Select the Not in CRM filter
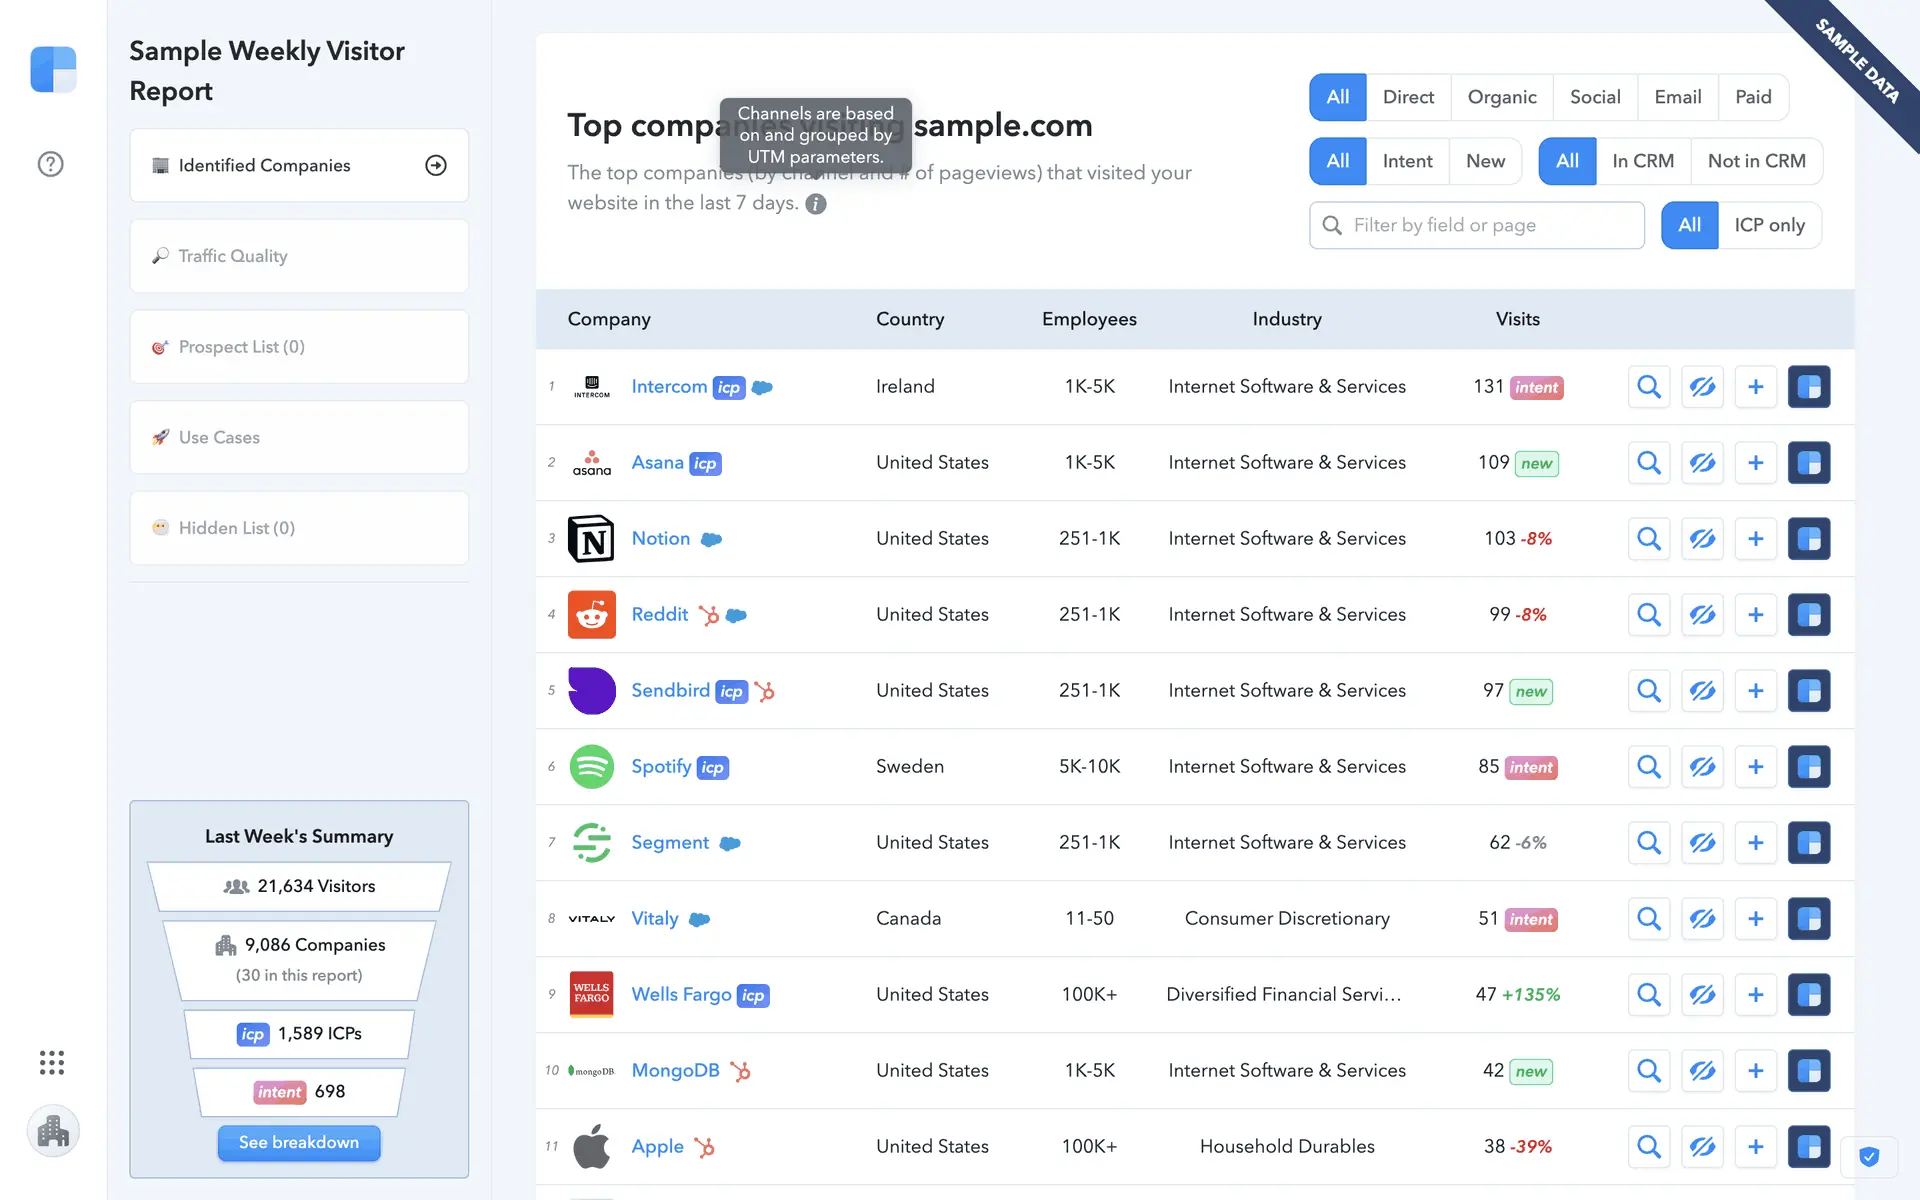Image resolution: width=1920 pixels, height=1200 pixels. click(x=1755, y=161)
